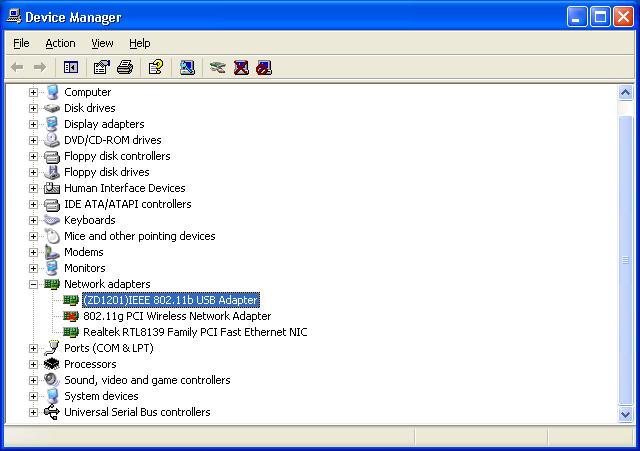
Task: Select 802.11g PCI Wireless Network Adapter text
Action: click(x=177, y=316)
